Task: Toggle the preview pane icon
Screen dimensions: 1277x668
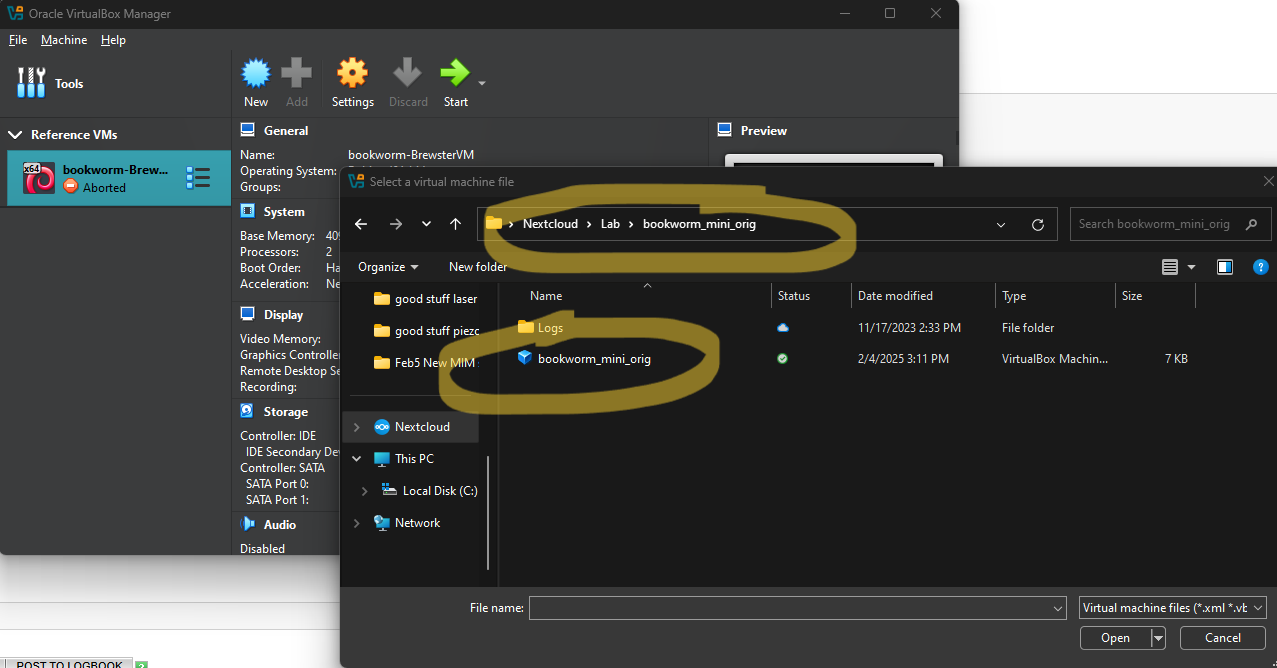Action: pos(1225,267)
